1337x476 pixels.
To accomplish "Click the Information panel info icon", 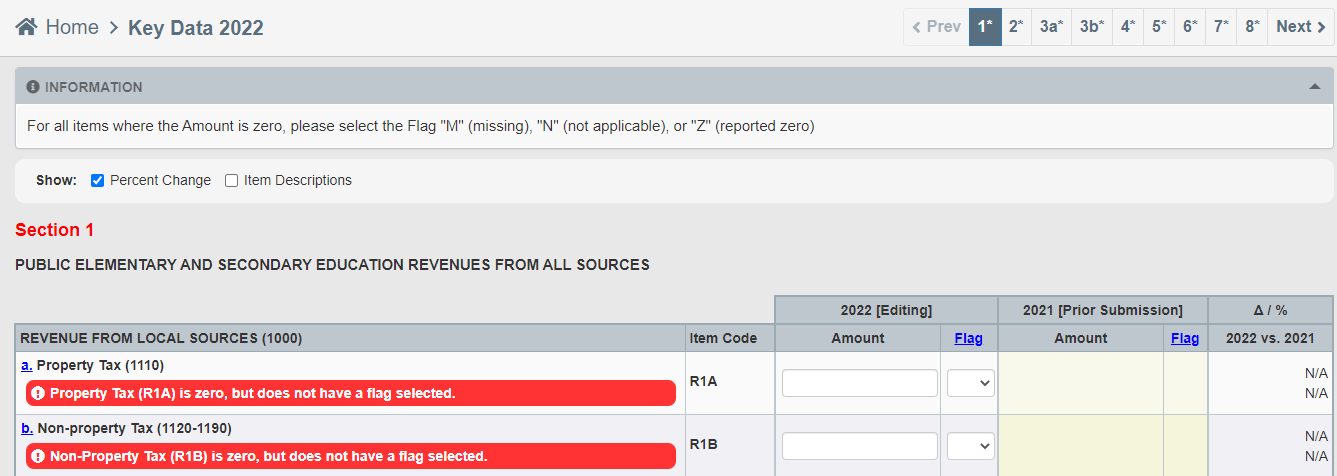I will pos(33,87).
